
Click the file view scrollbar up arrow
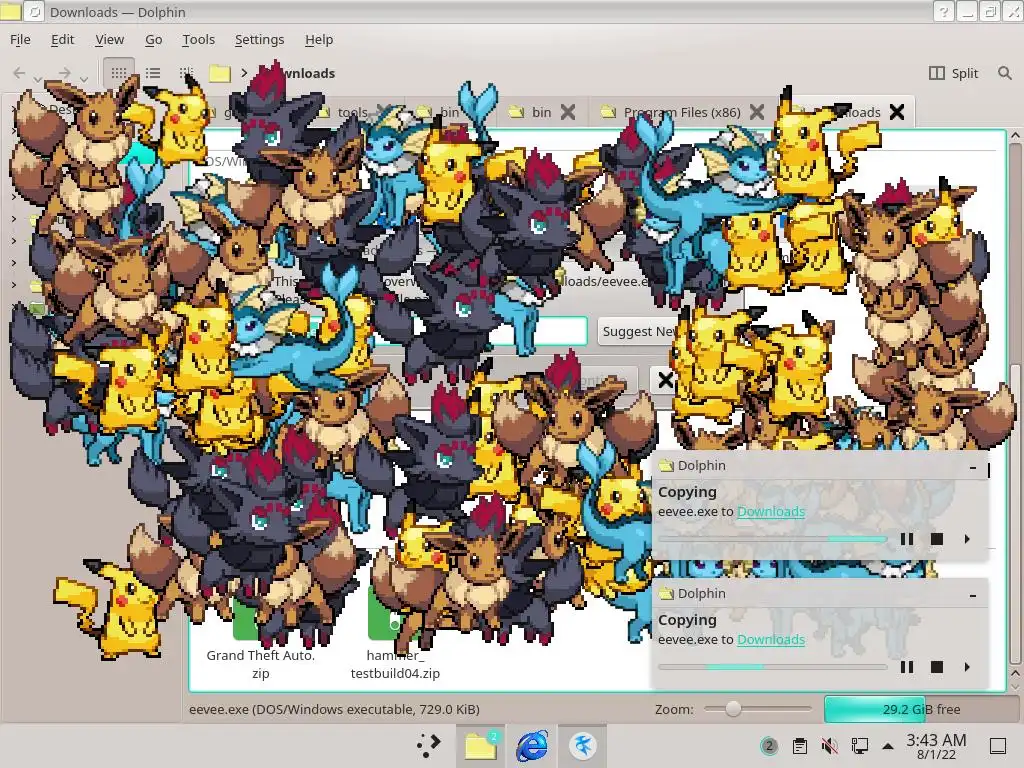point(1015,135)
